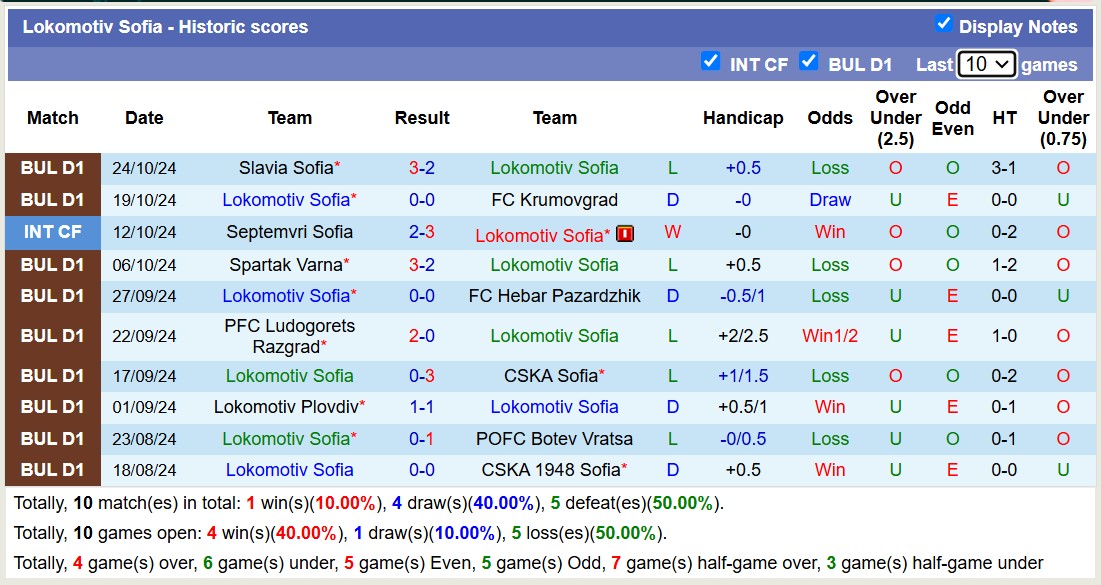Click the Handicap column header

743,118
